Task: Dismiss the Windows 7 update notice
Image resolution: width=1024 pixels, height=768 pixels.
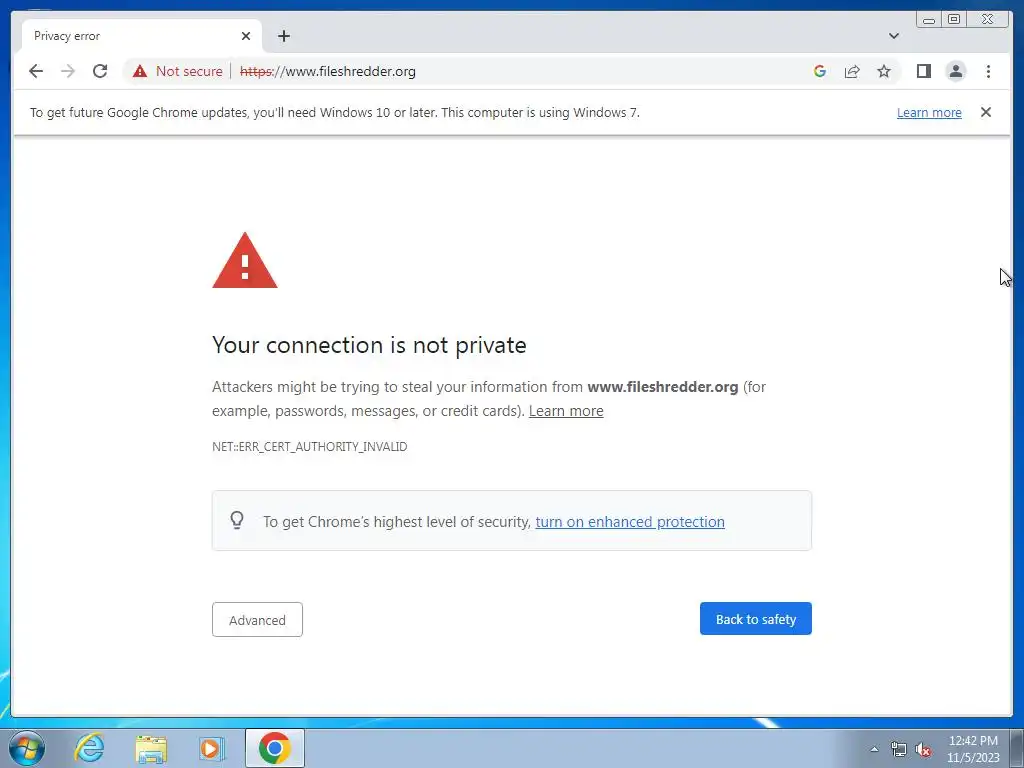Action: pos(985,112)
